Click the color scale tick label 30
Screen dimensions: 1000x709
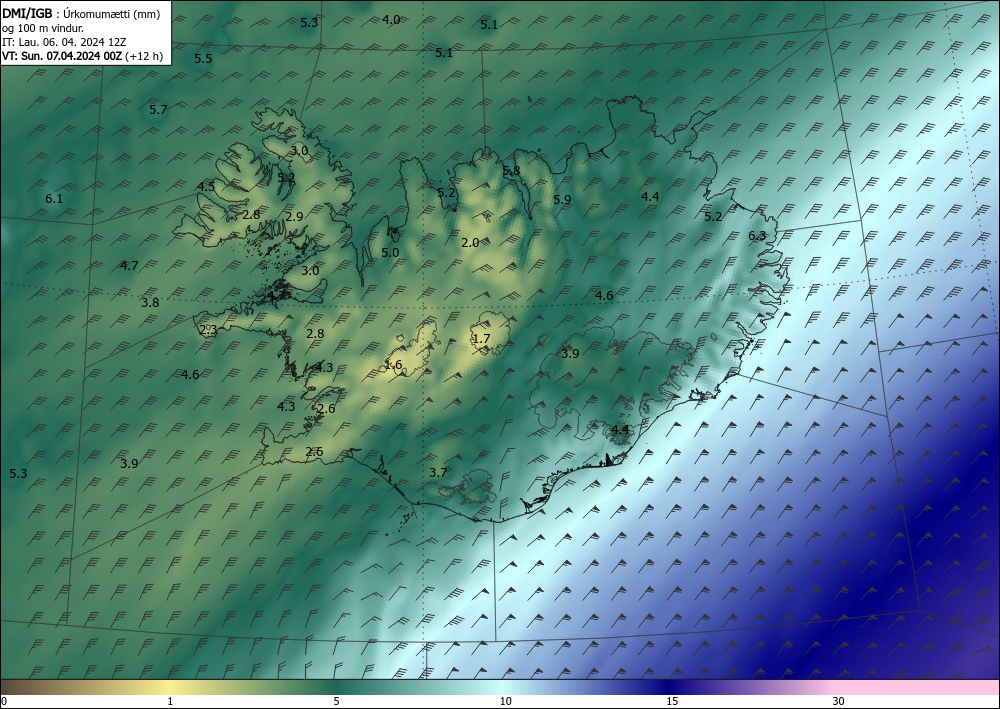tap(838, 701)
